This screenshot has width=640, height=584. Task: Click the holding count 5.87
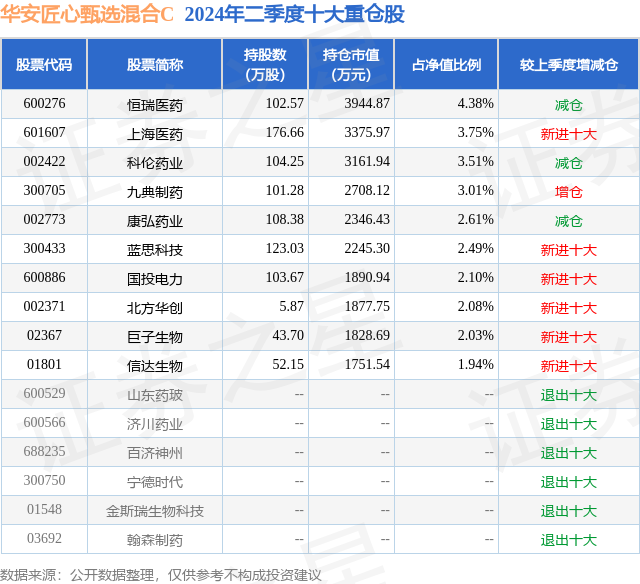pyautogui.click(x=291, y=306)
